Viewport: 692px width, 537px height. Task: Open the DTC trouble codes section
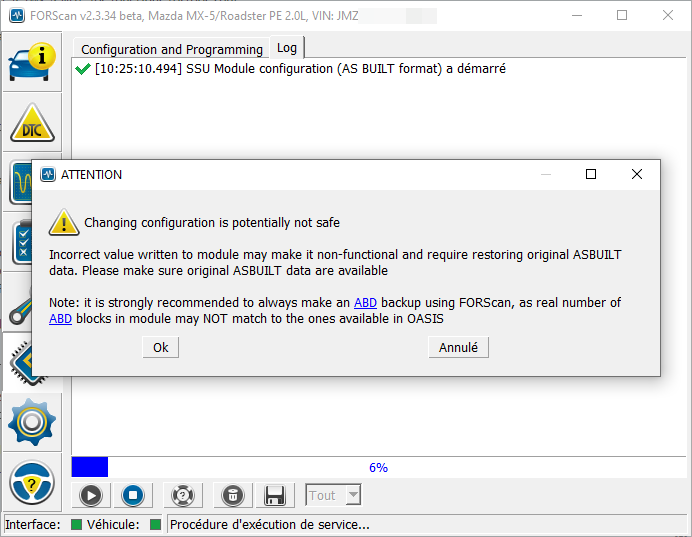[x=32, y=122]
